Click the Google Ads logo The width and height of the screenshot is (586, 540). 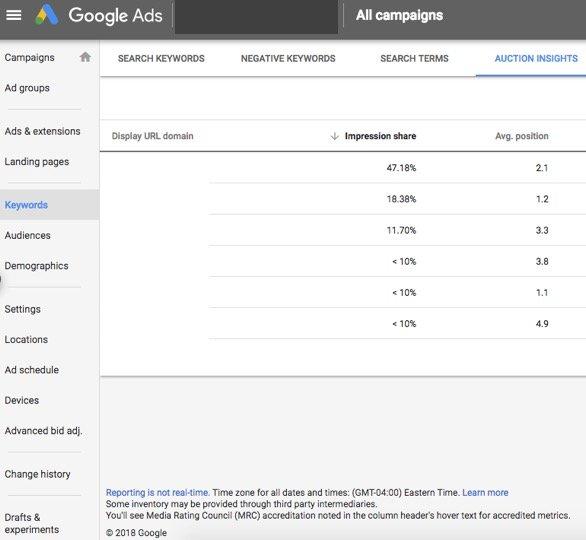[99, 15]
